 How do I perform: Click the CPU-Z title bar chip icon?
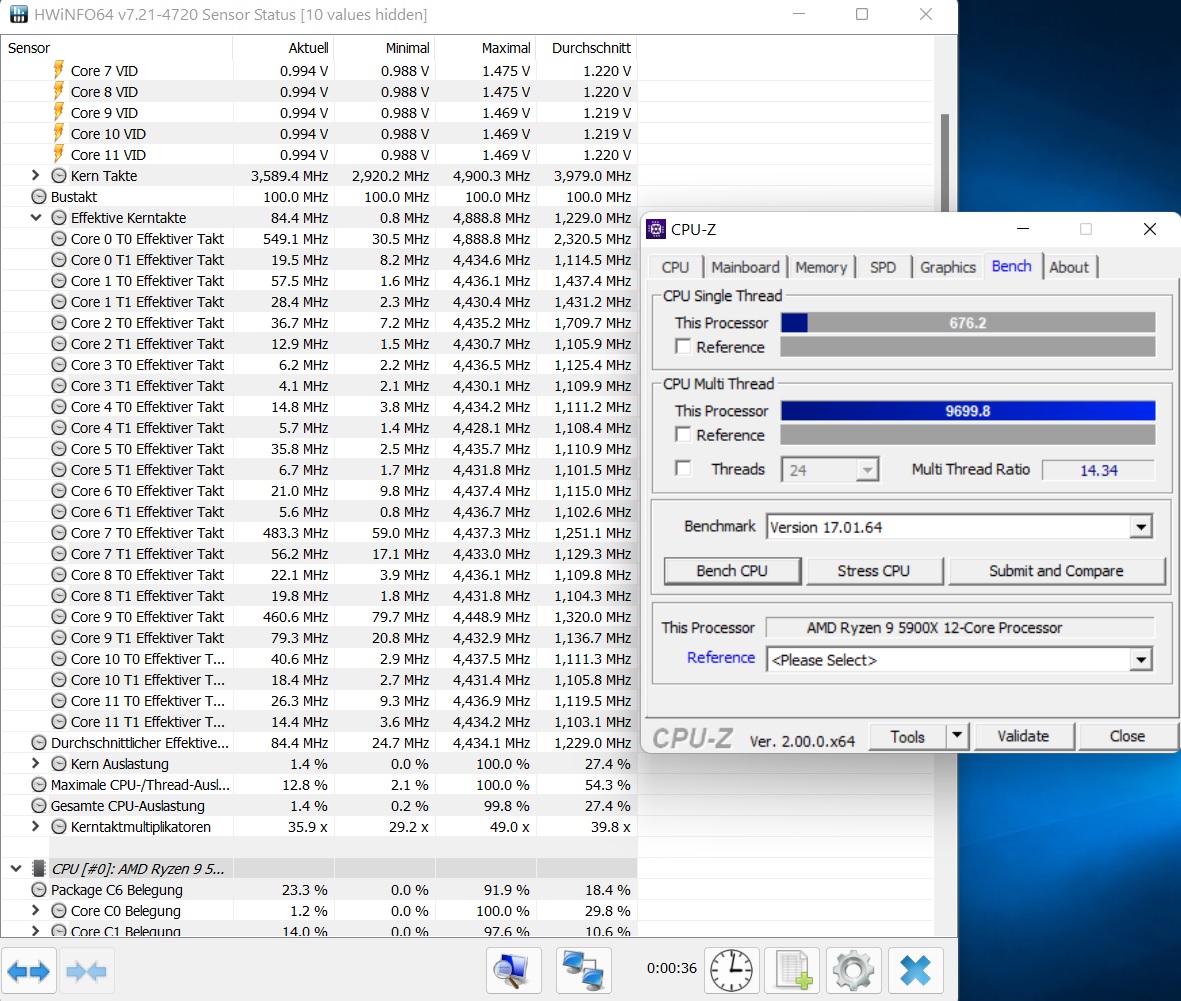(x=656, y=229)
